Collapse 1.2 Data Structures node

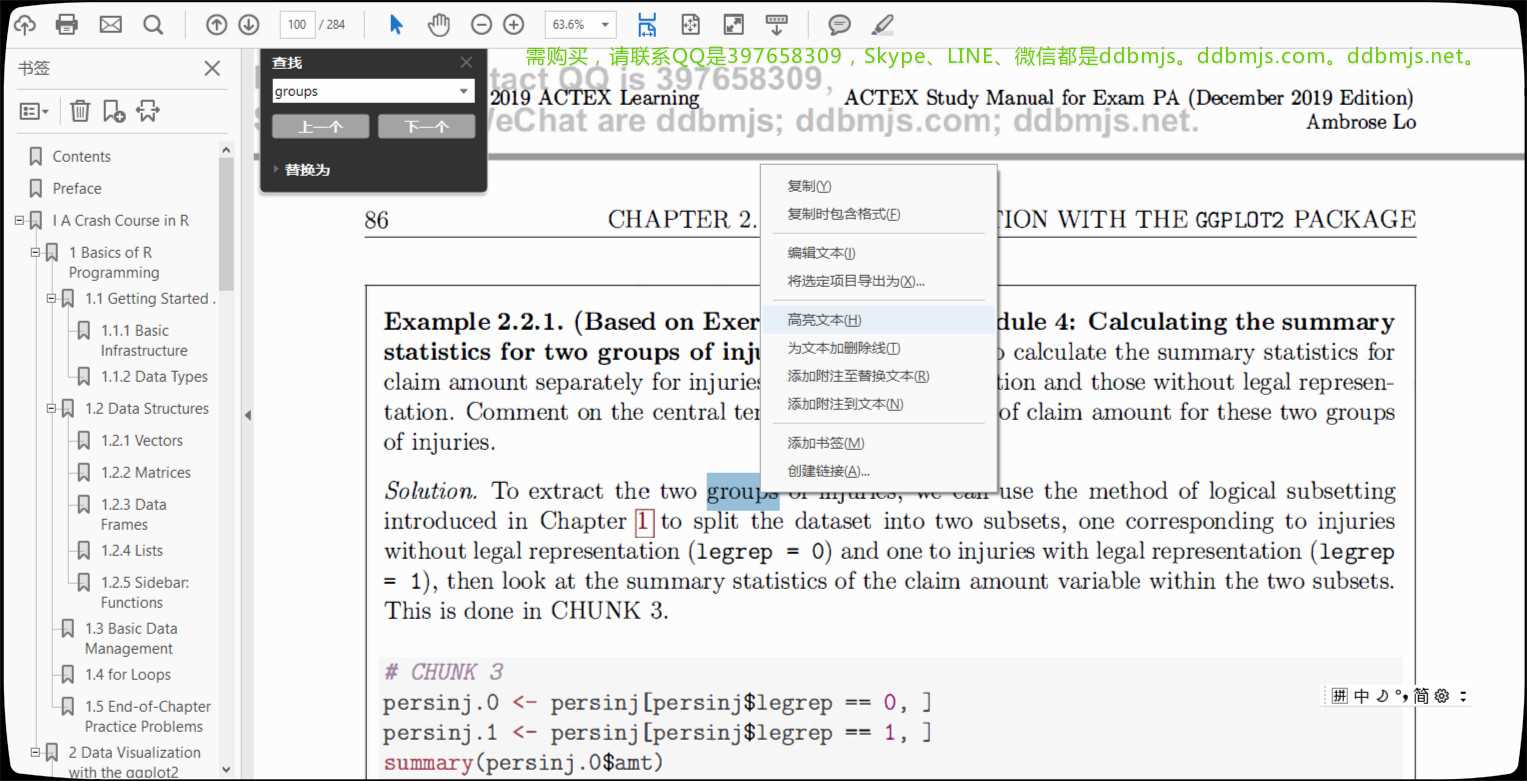tap(51, 408)
